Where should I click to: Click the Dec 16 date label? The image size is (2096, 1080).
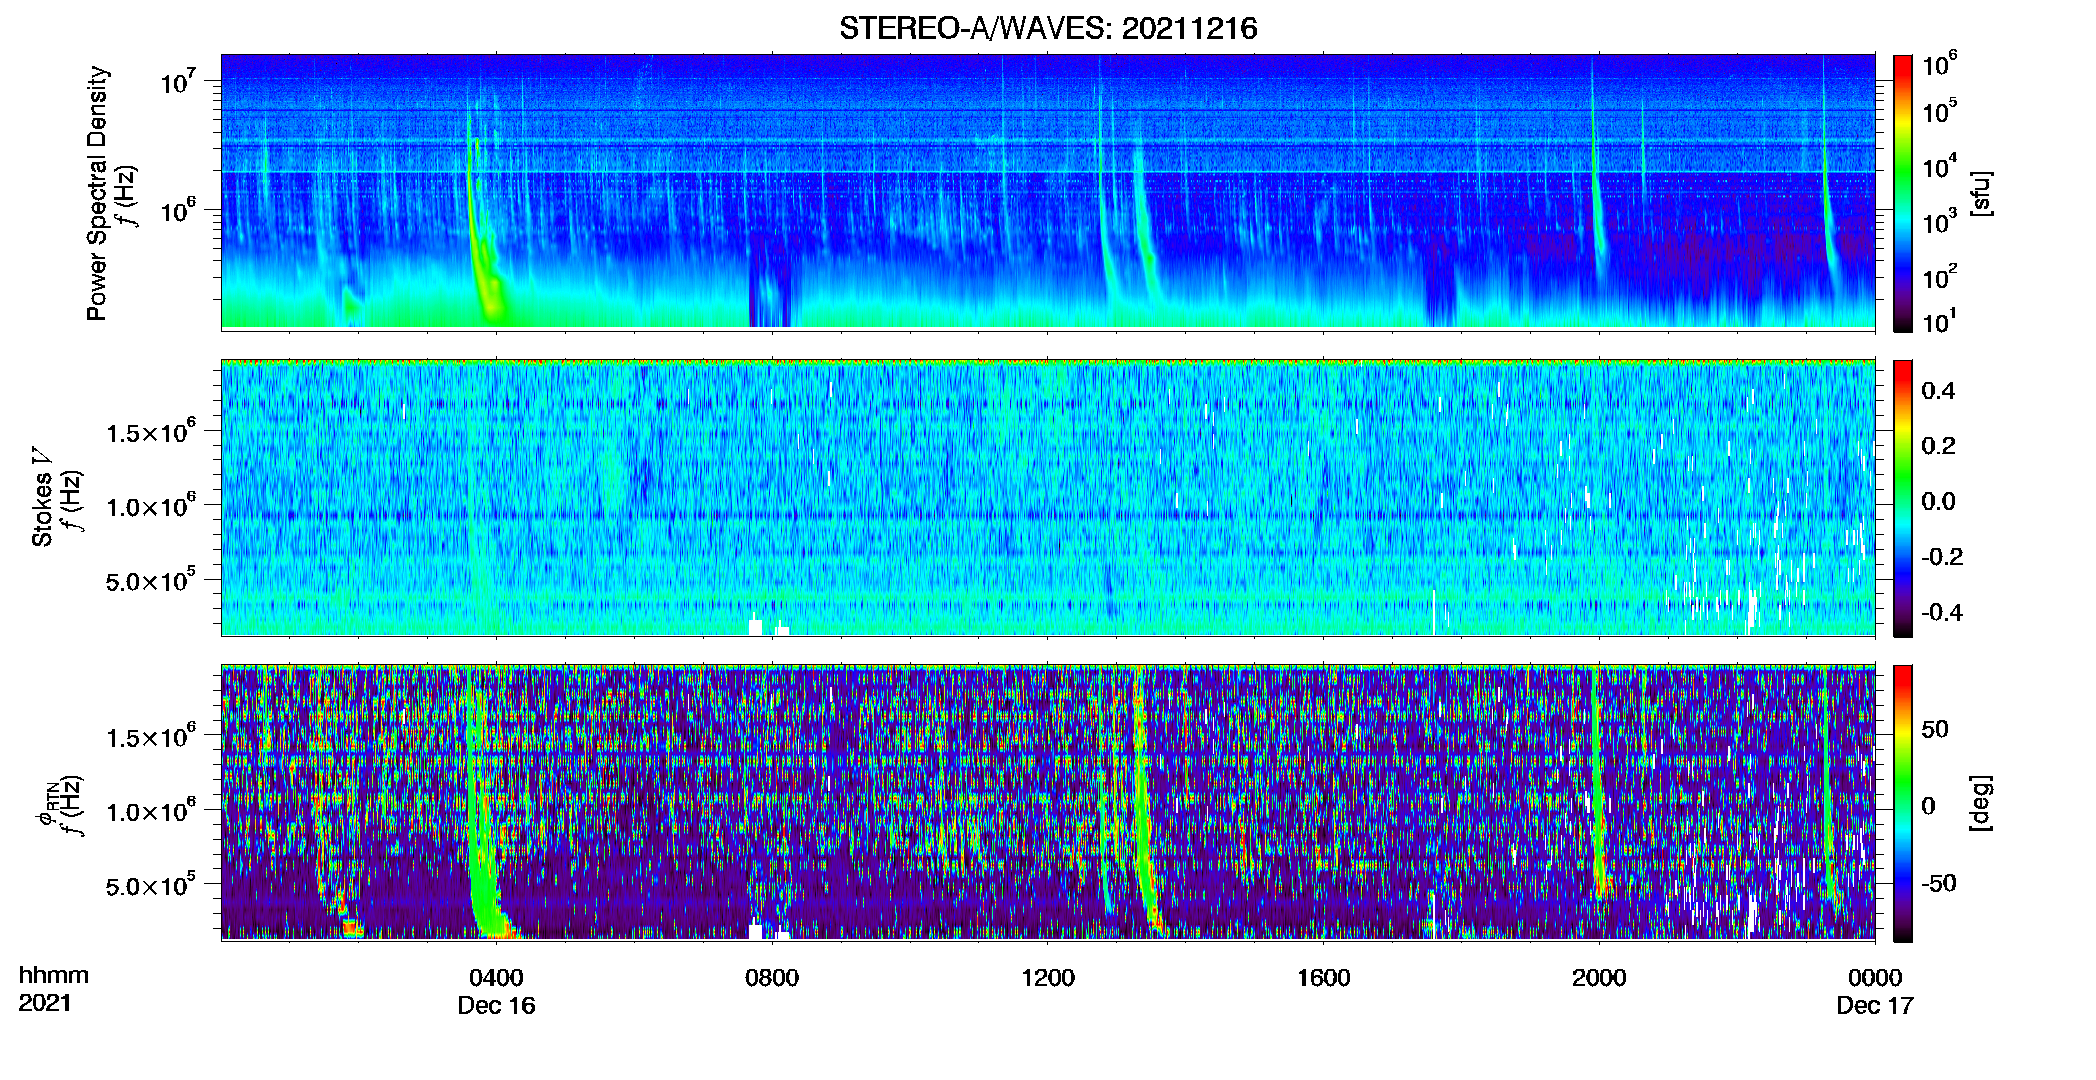(x=496, y=1006)
